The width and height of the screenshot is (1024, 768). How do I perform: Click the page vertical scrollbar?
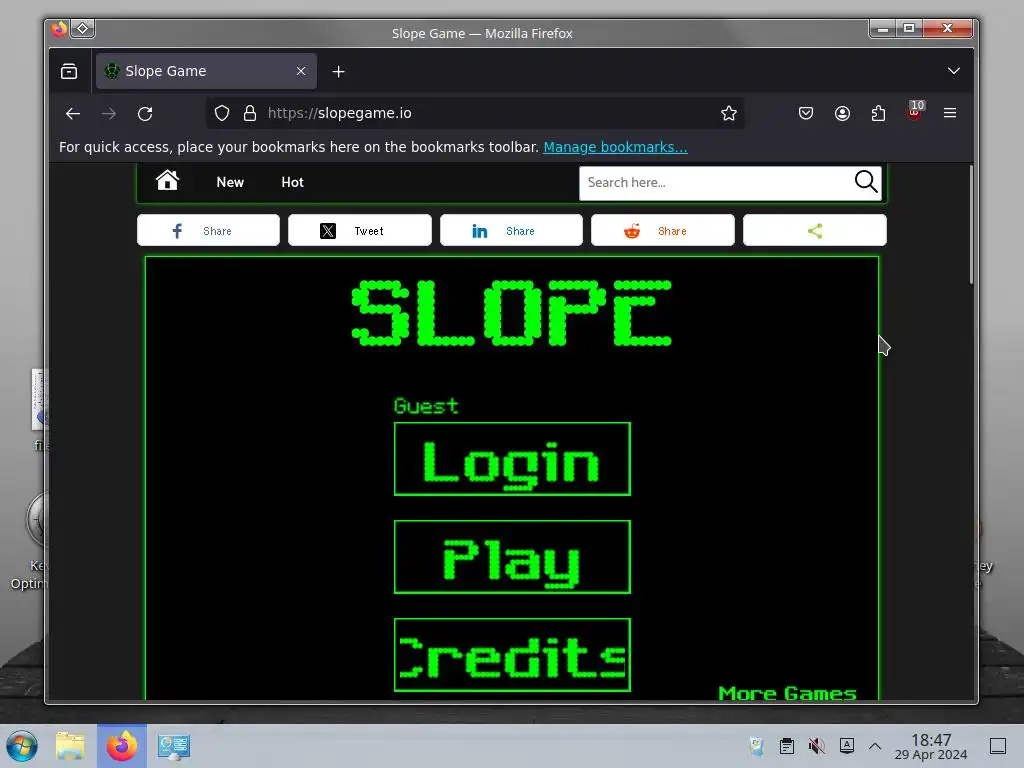971,225
